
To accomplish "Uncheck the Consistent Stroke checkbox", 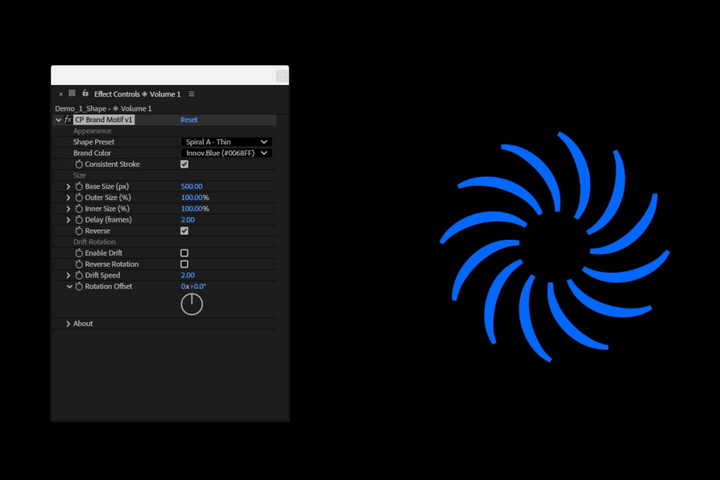I will (x=184, y=164).
